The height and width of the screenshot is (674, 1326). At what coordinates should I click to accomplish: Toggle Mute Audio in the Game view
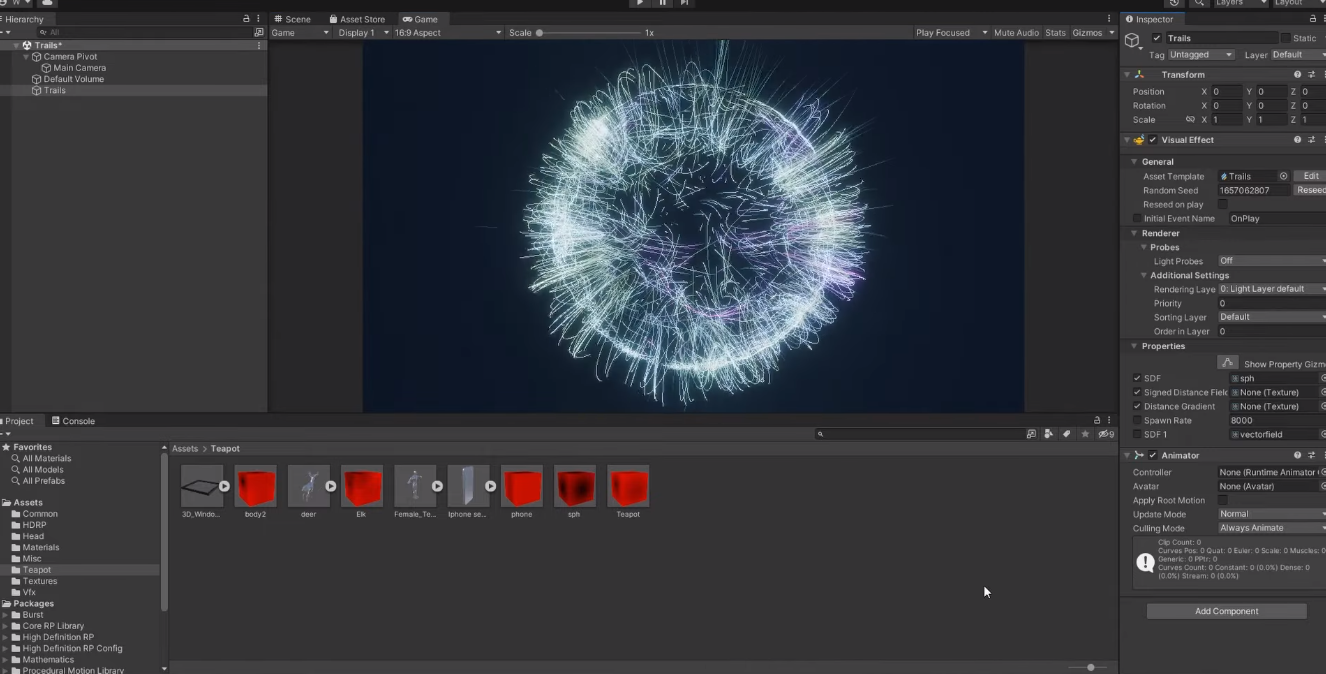coord(1015,32)
